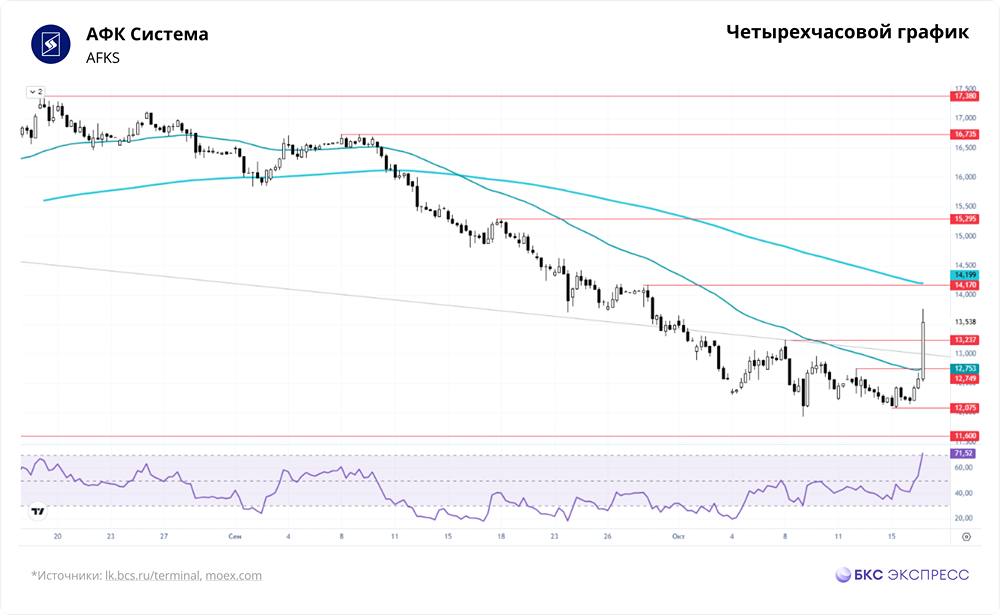This screenshot has height=615, width=1000.
Task: Select the 14,170 price level label
Action: tap(965, 285)
